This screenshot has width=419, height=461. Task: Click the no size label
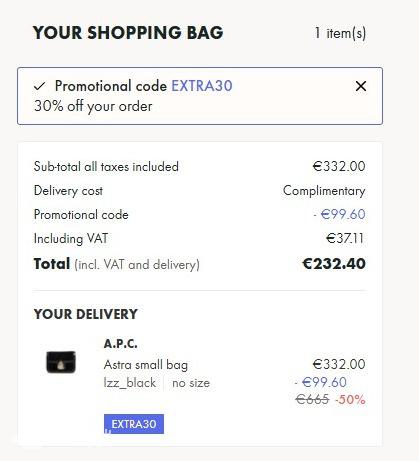(x=191, y=383)
